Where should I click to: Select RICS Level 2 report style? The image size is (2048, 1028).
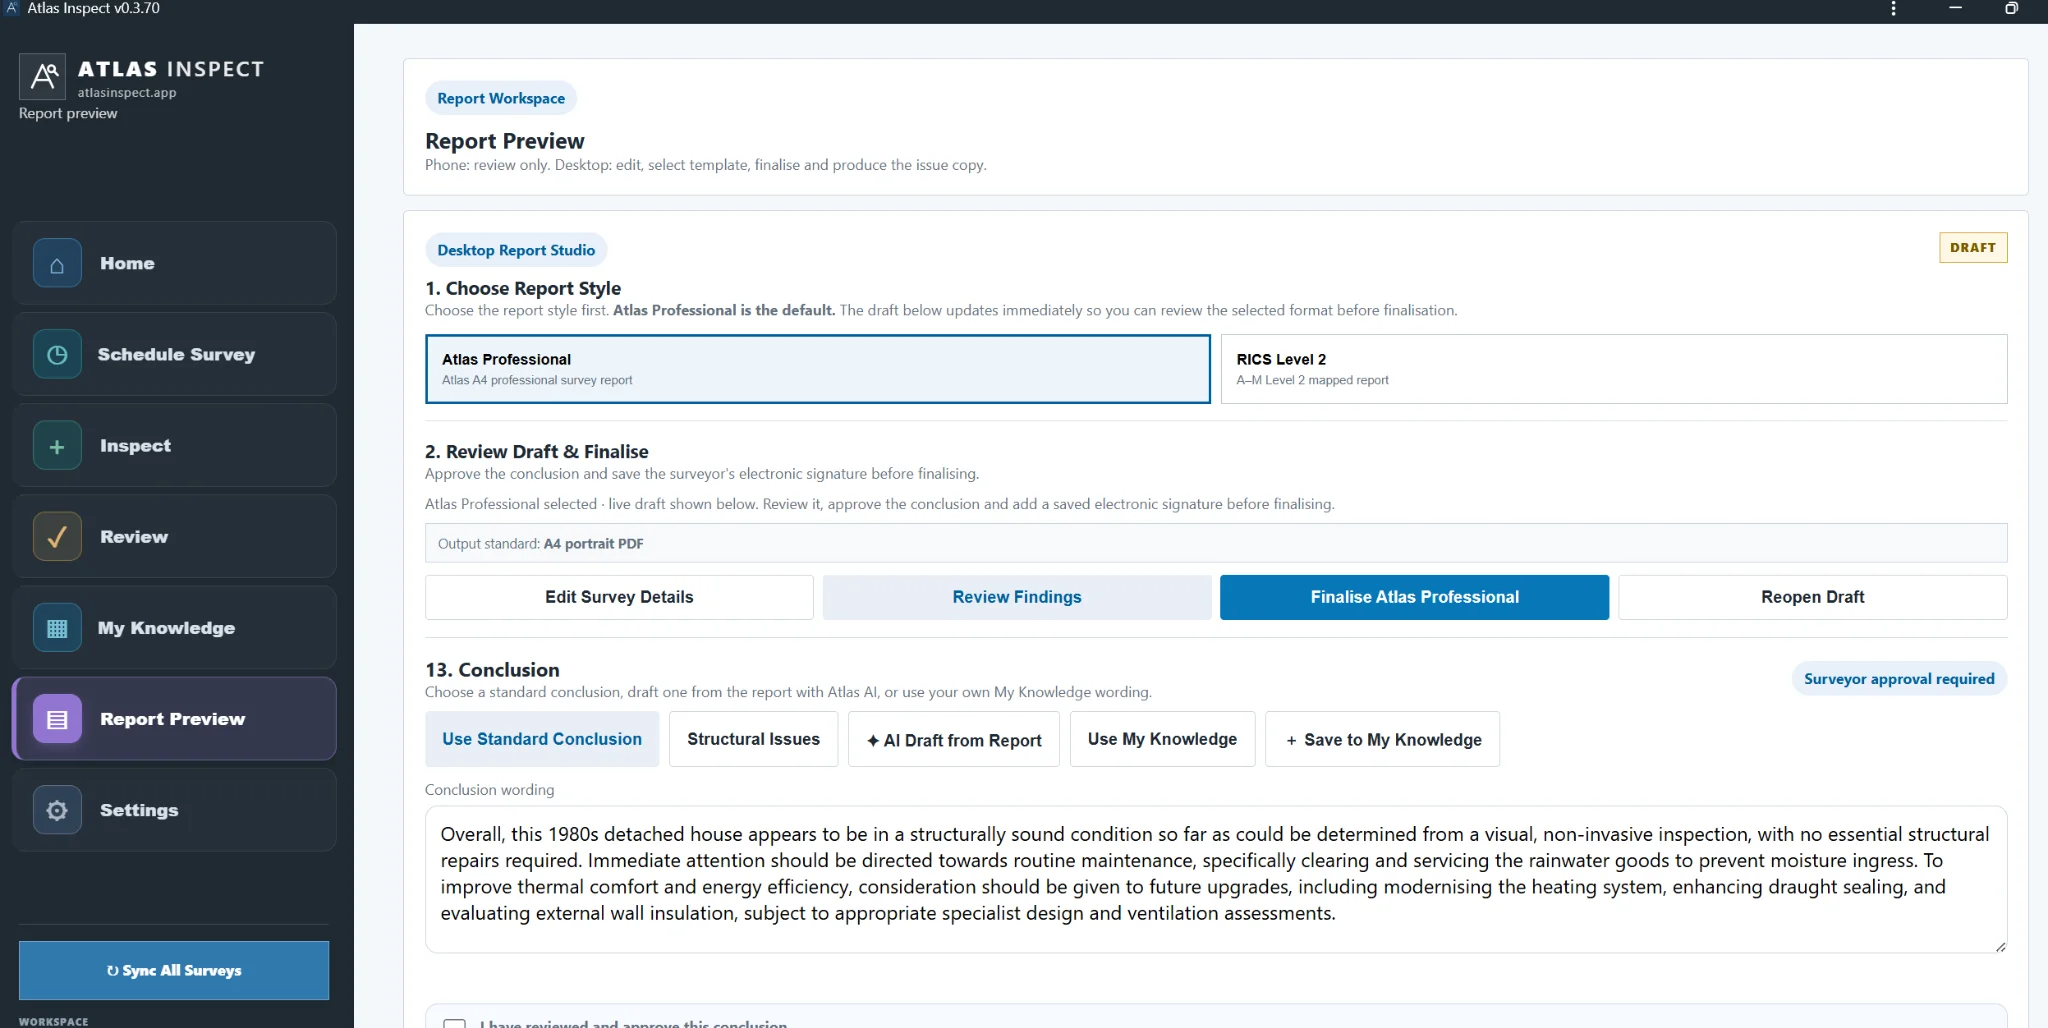[1614, 369]
